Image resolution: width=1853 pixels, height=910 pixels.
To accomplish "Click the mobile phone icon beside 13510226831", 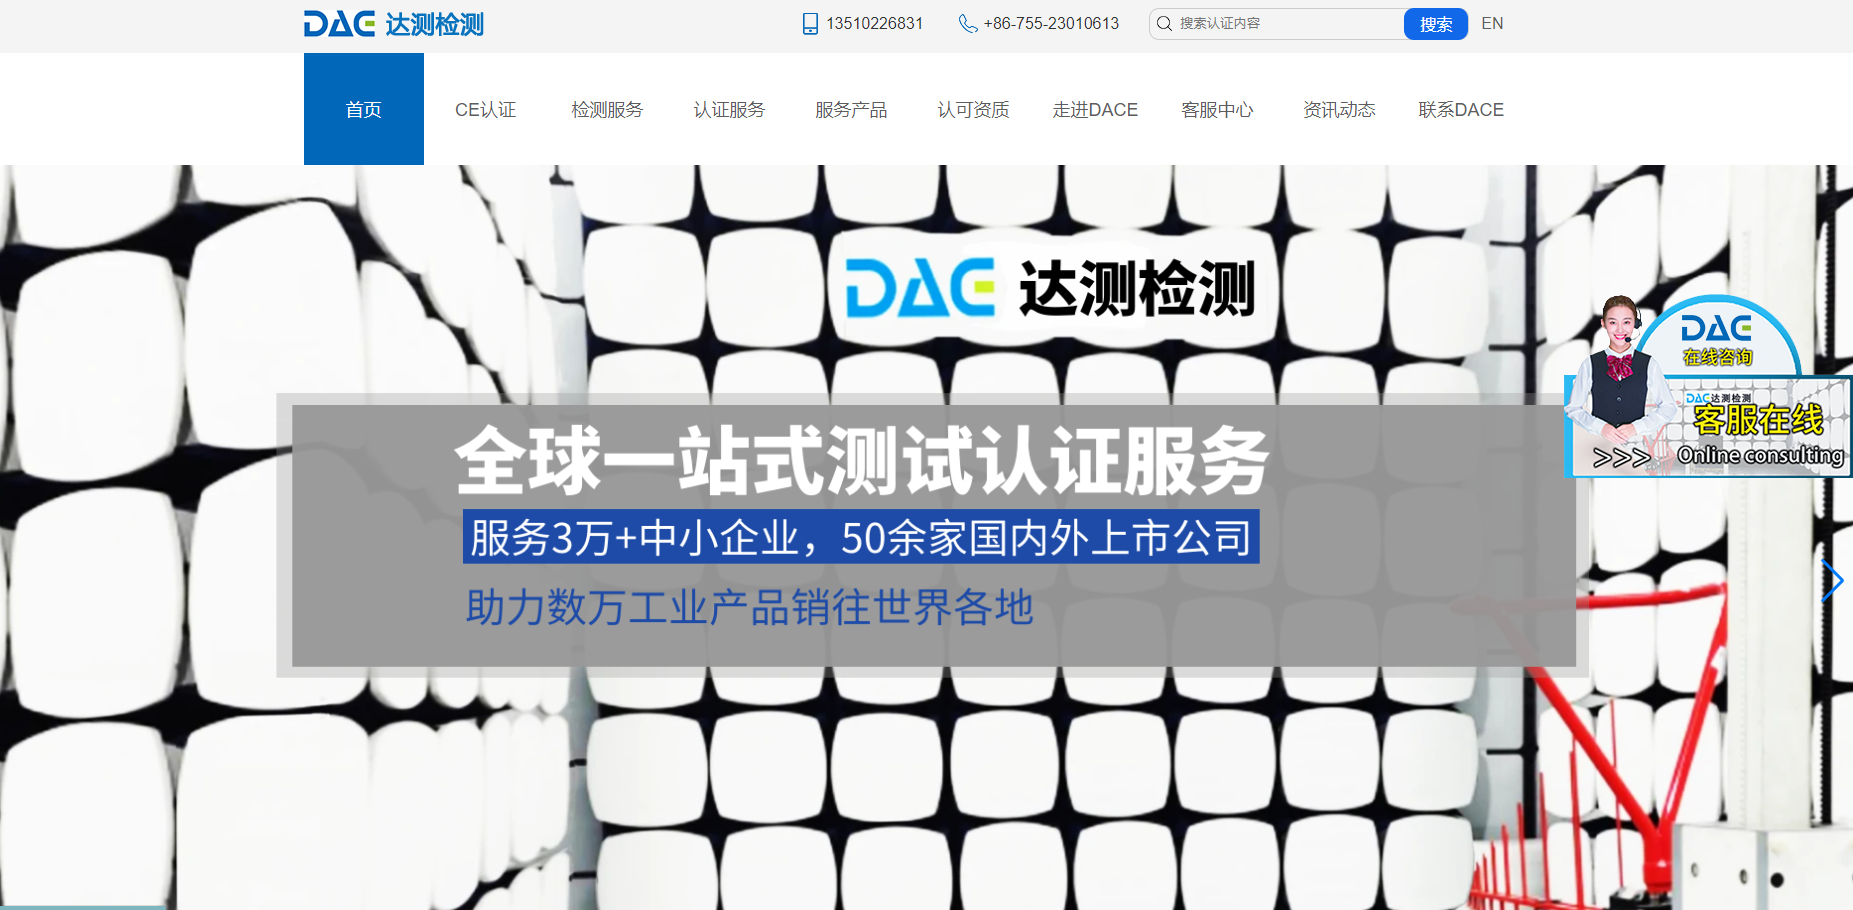I will pyautogui.click(x=809, y=23).
